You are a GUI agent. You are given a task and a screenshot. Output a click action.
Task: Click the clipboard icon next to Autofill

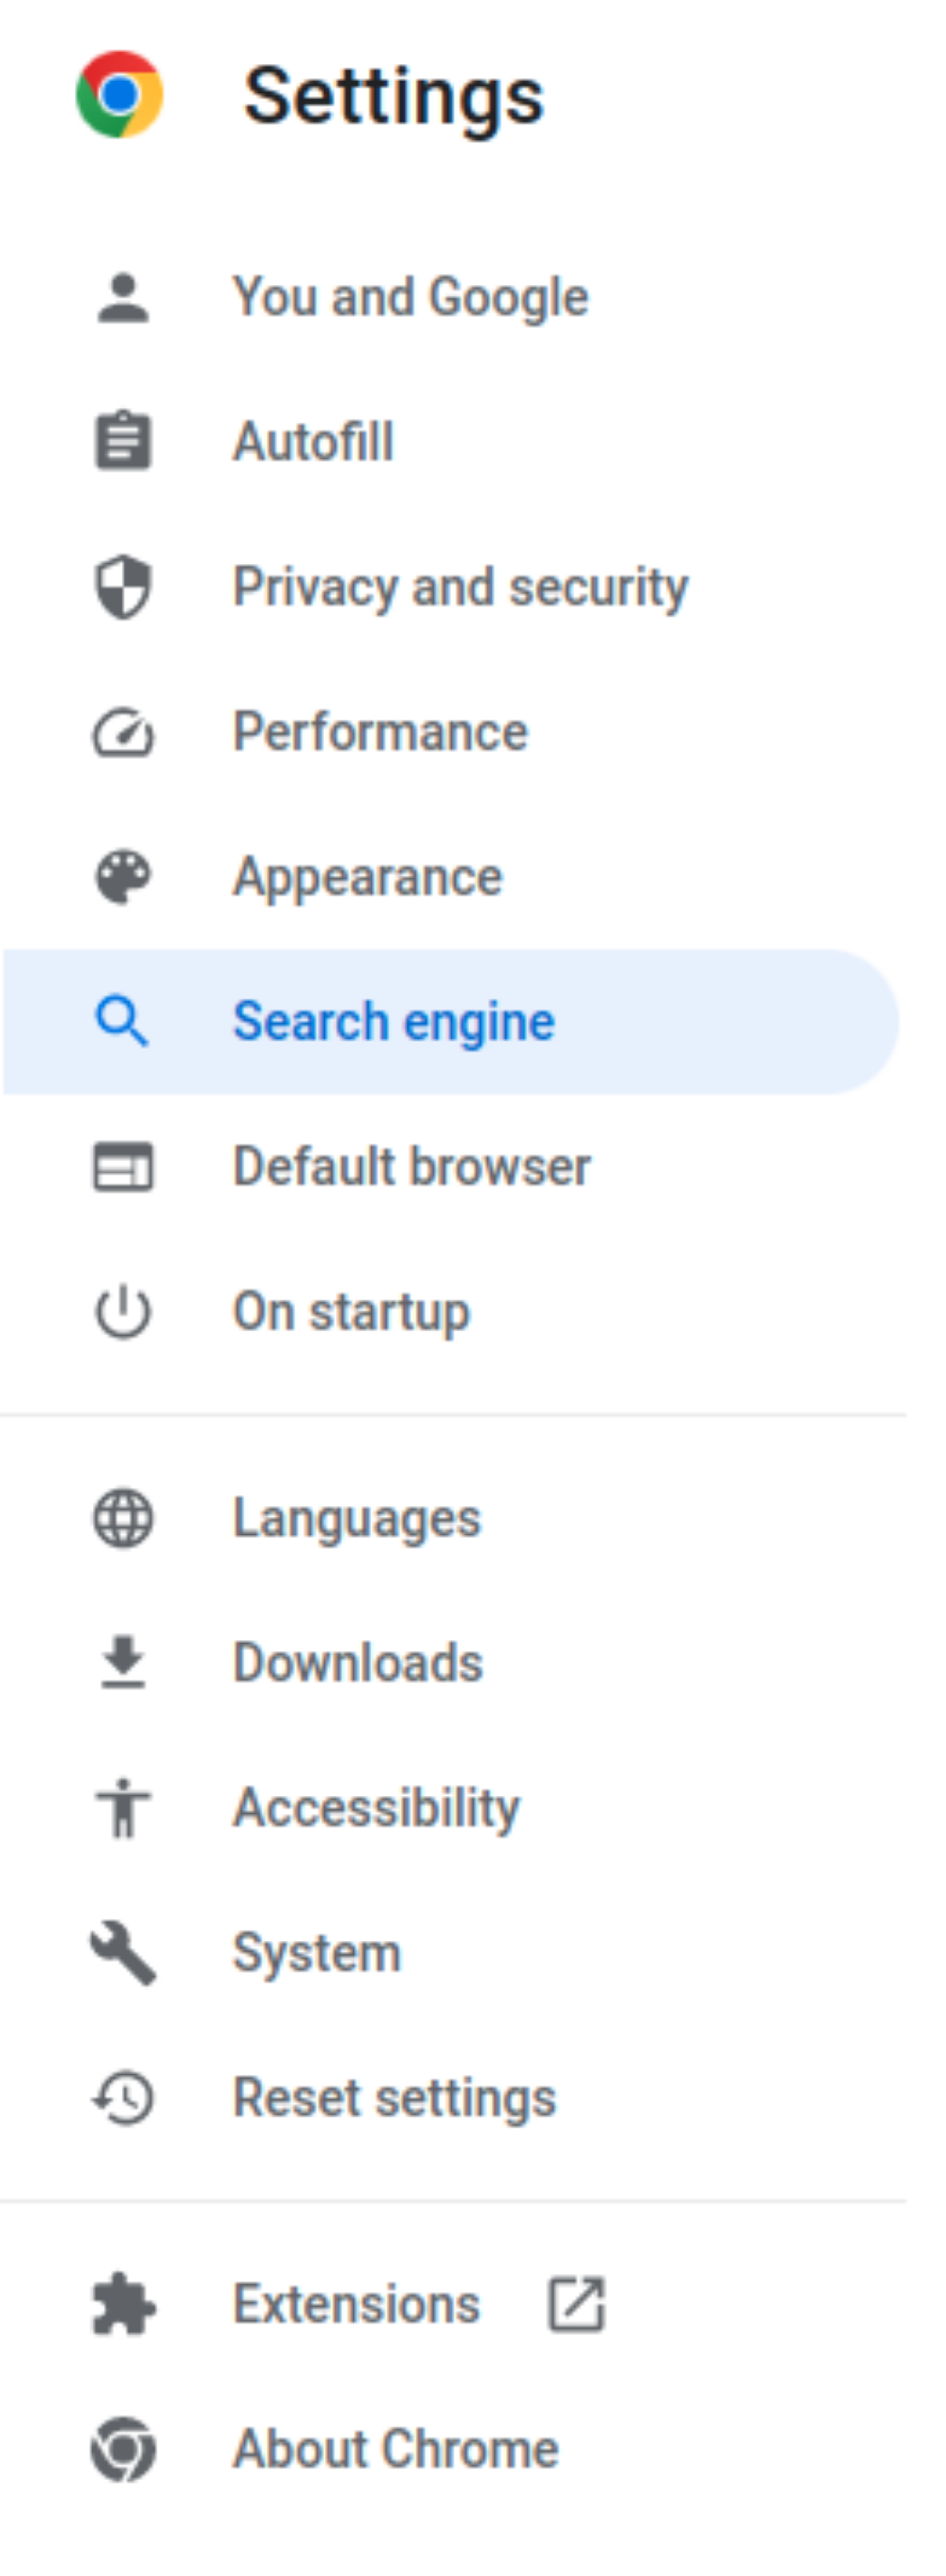(x=123, y=441)
